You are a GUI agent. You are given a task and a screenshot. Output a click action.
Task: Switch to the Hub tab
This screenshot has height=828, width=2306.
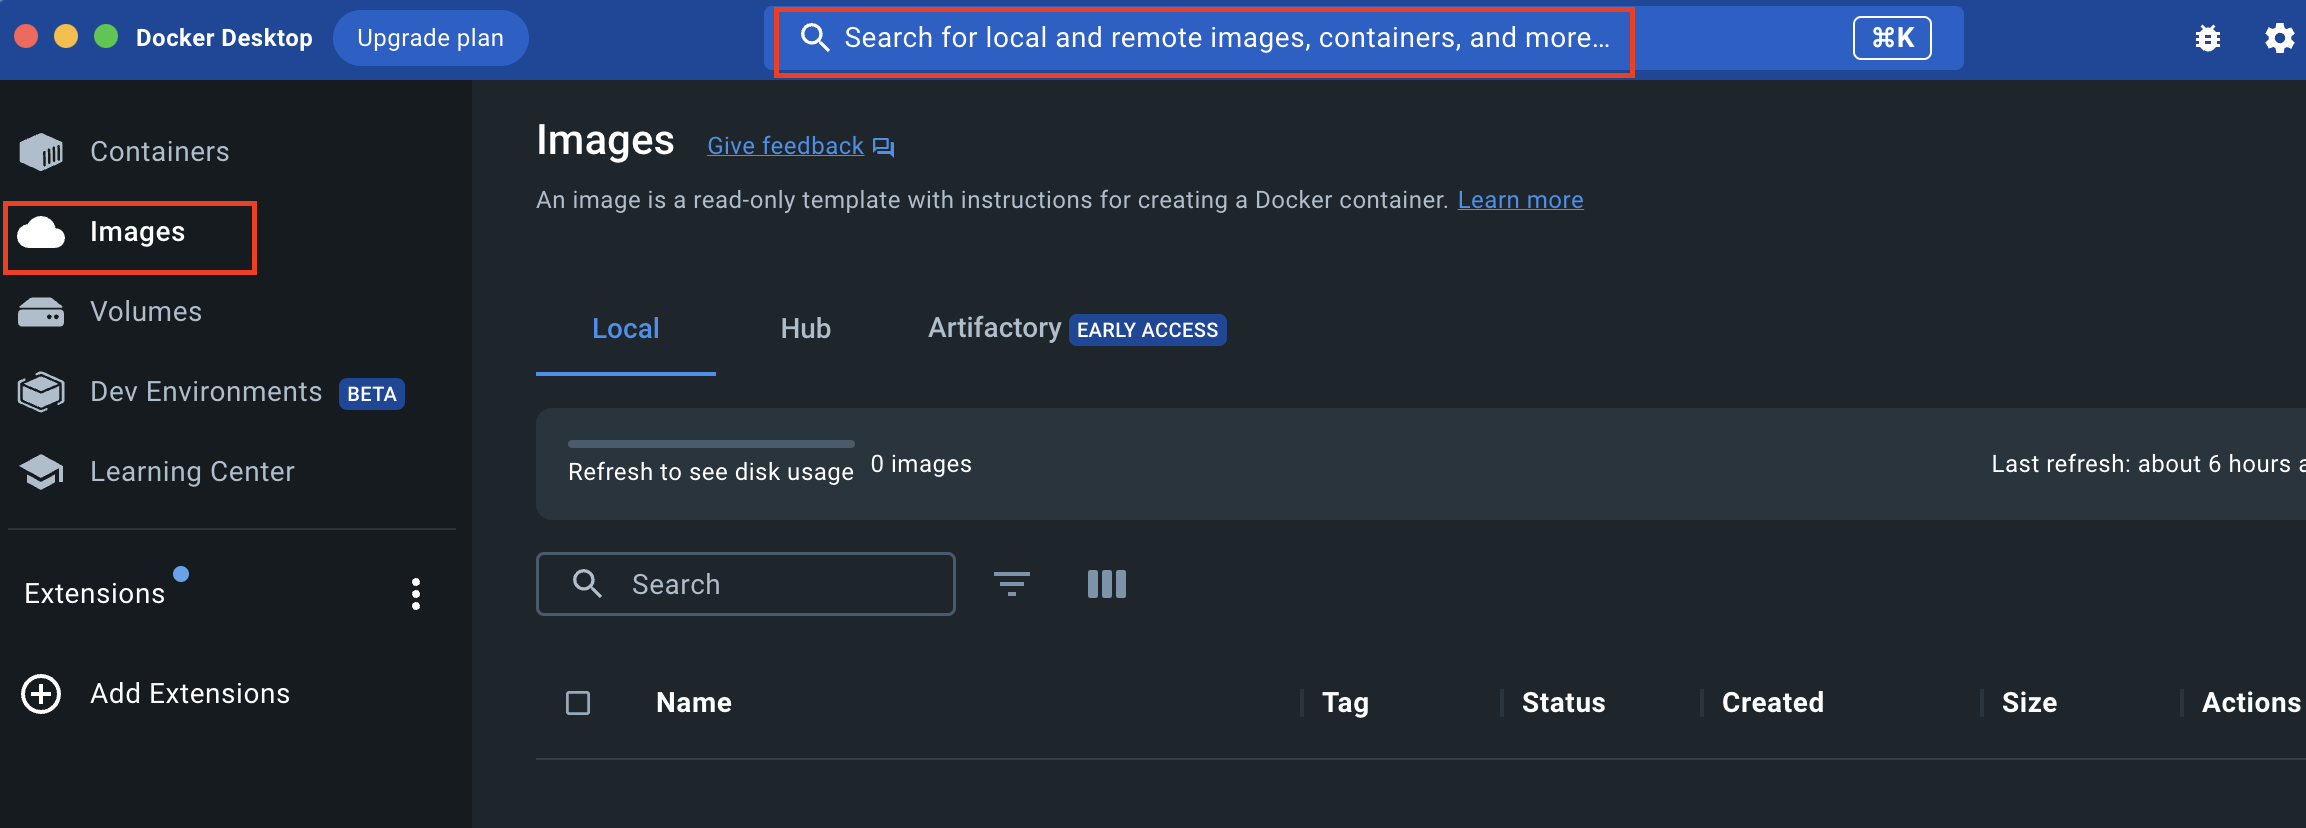coord(806,329)
